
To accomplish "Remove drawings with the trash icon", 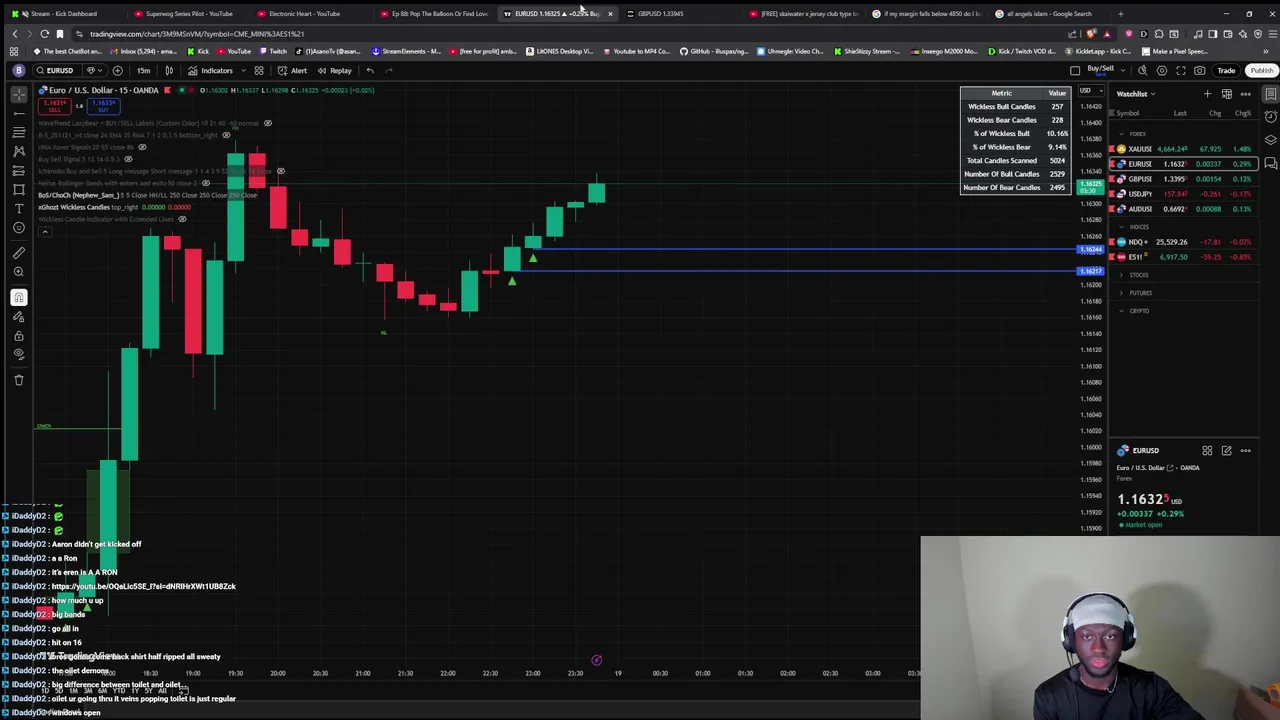I will (19, 379).
